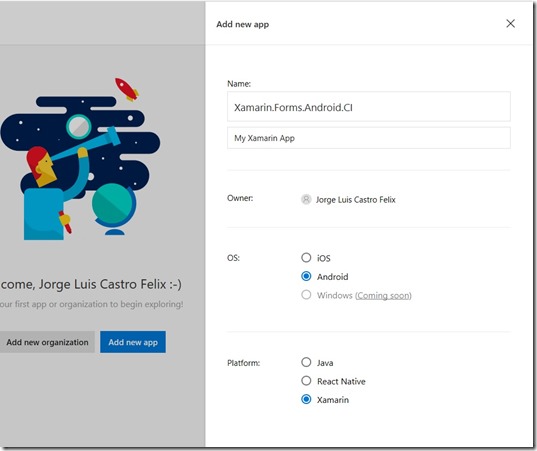This screenshot has height=451, width=537.
Task: Click the owner avatar icon
Action: [x=306, y=199]
